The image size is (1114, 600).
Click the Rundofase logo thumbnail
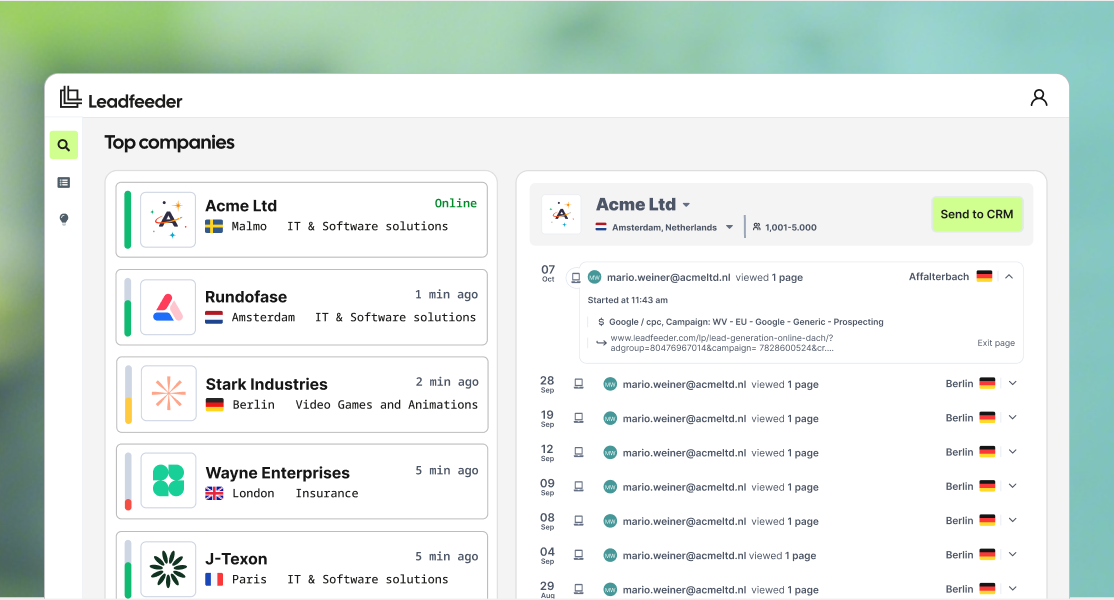[168, 307]
